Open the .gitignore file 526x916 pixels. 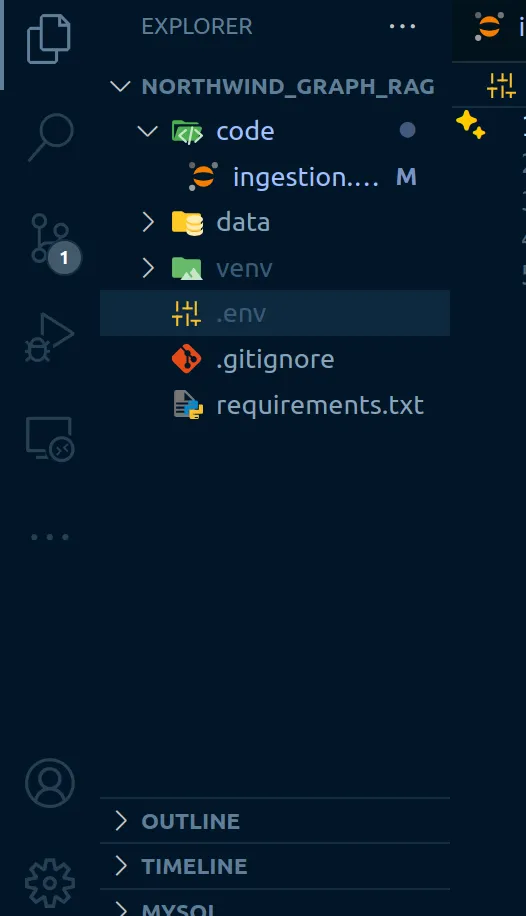click(275, 359)
